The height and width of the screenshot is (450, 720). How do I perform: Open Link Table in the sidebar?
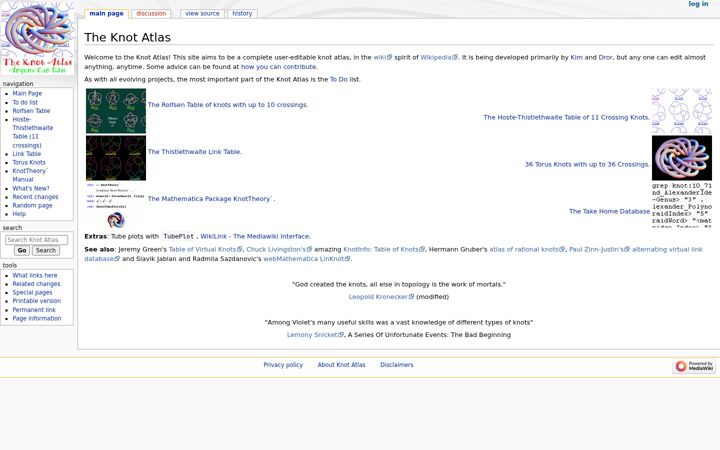pyautogui.click(x=27, y=154)
